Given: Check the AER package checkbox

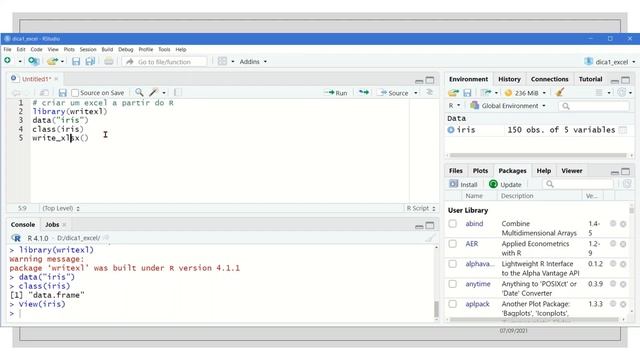Looking at the screenshot, I should click(452, 244).
